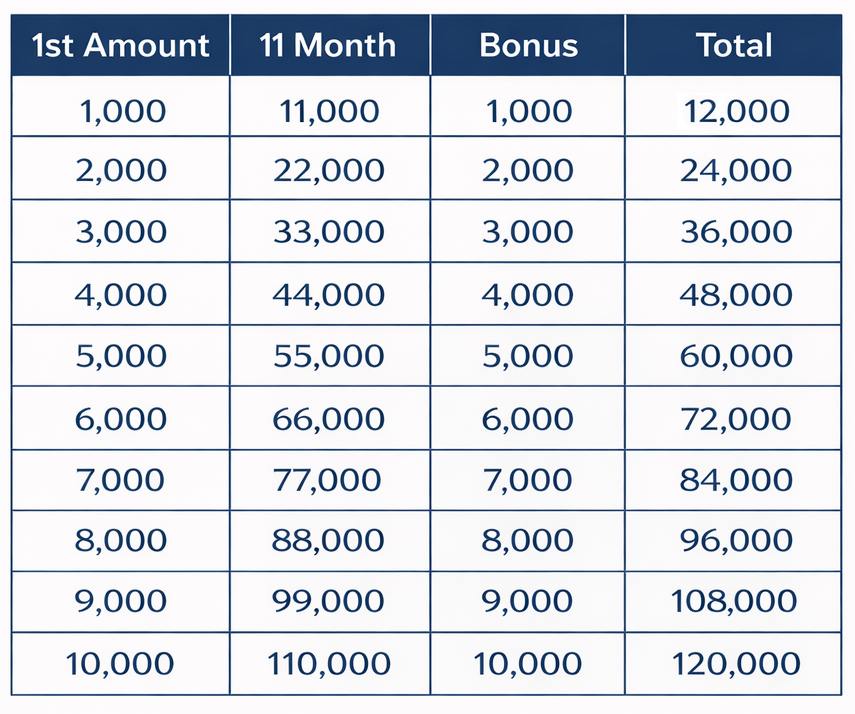
Task: Select the 11,000 cell under 11 Month
Action: 329,110
